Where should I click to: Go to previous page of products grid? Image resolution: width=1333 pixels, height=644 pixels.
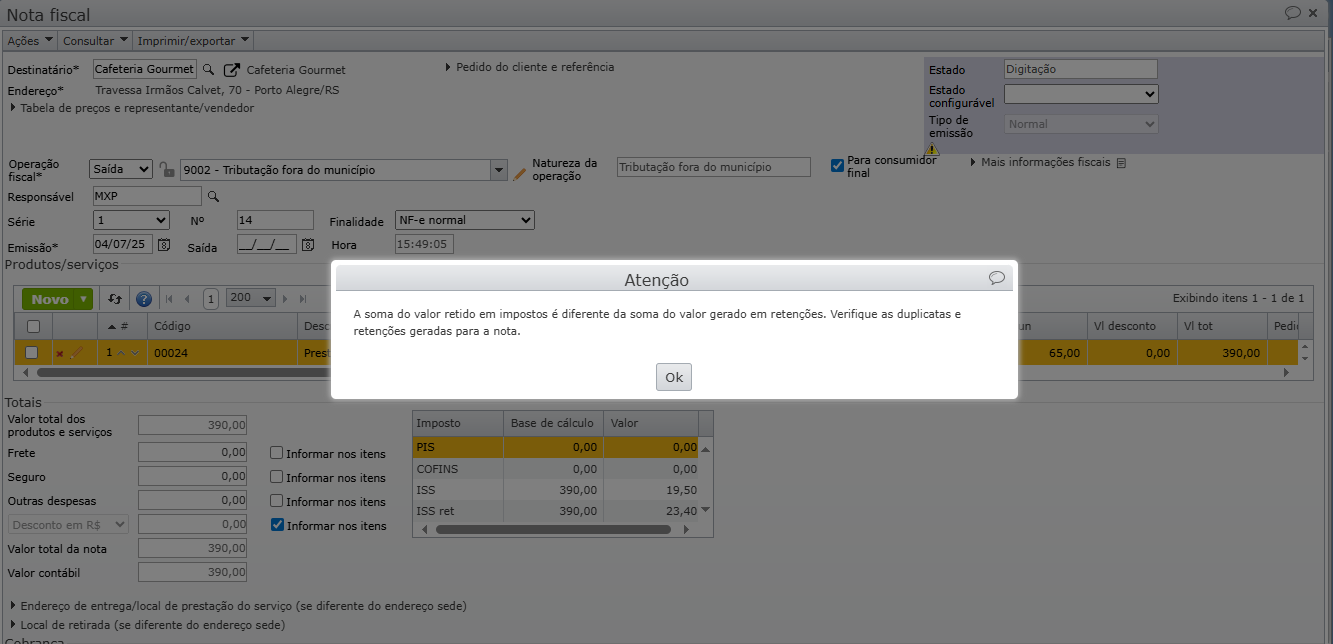187,299
